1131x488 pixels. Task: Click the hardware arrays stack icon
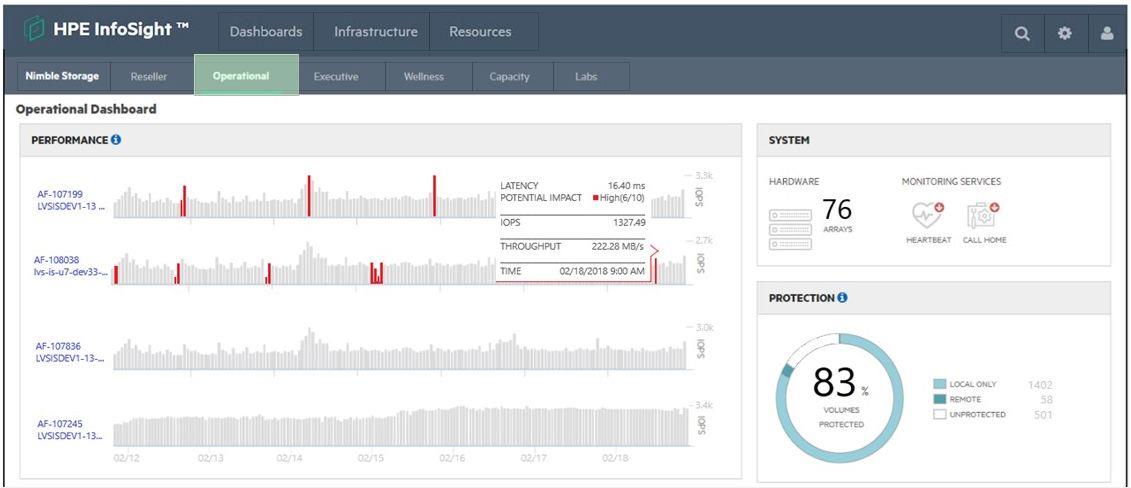click(x=790, y=229)
